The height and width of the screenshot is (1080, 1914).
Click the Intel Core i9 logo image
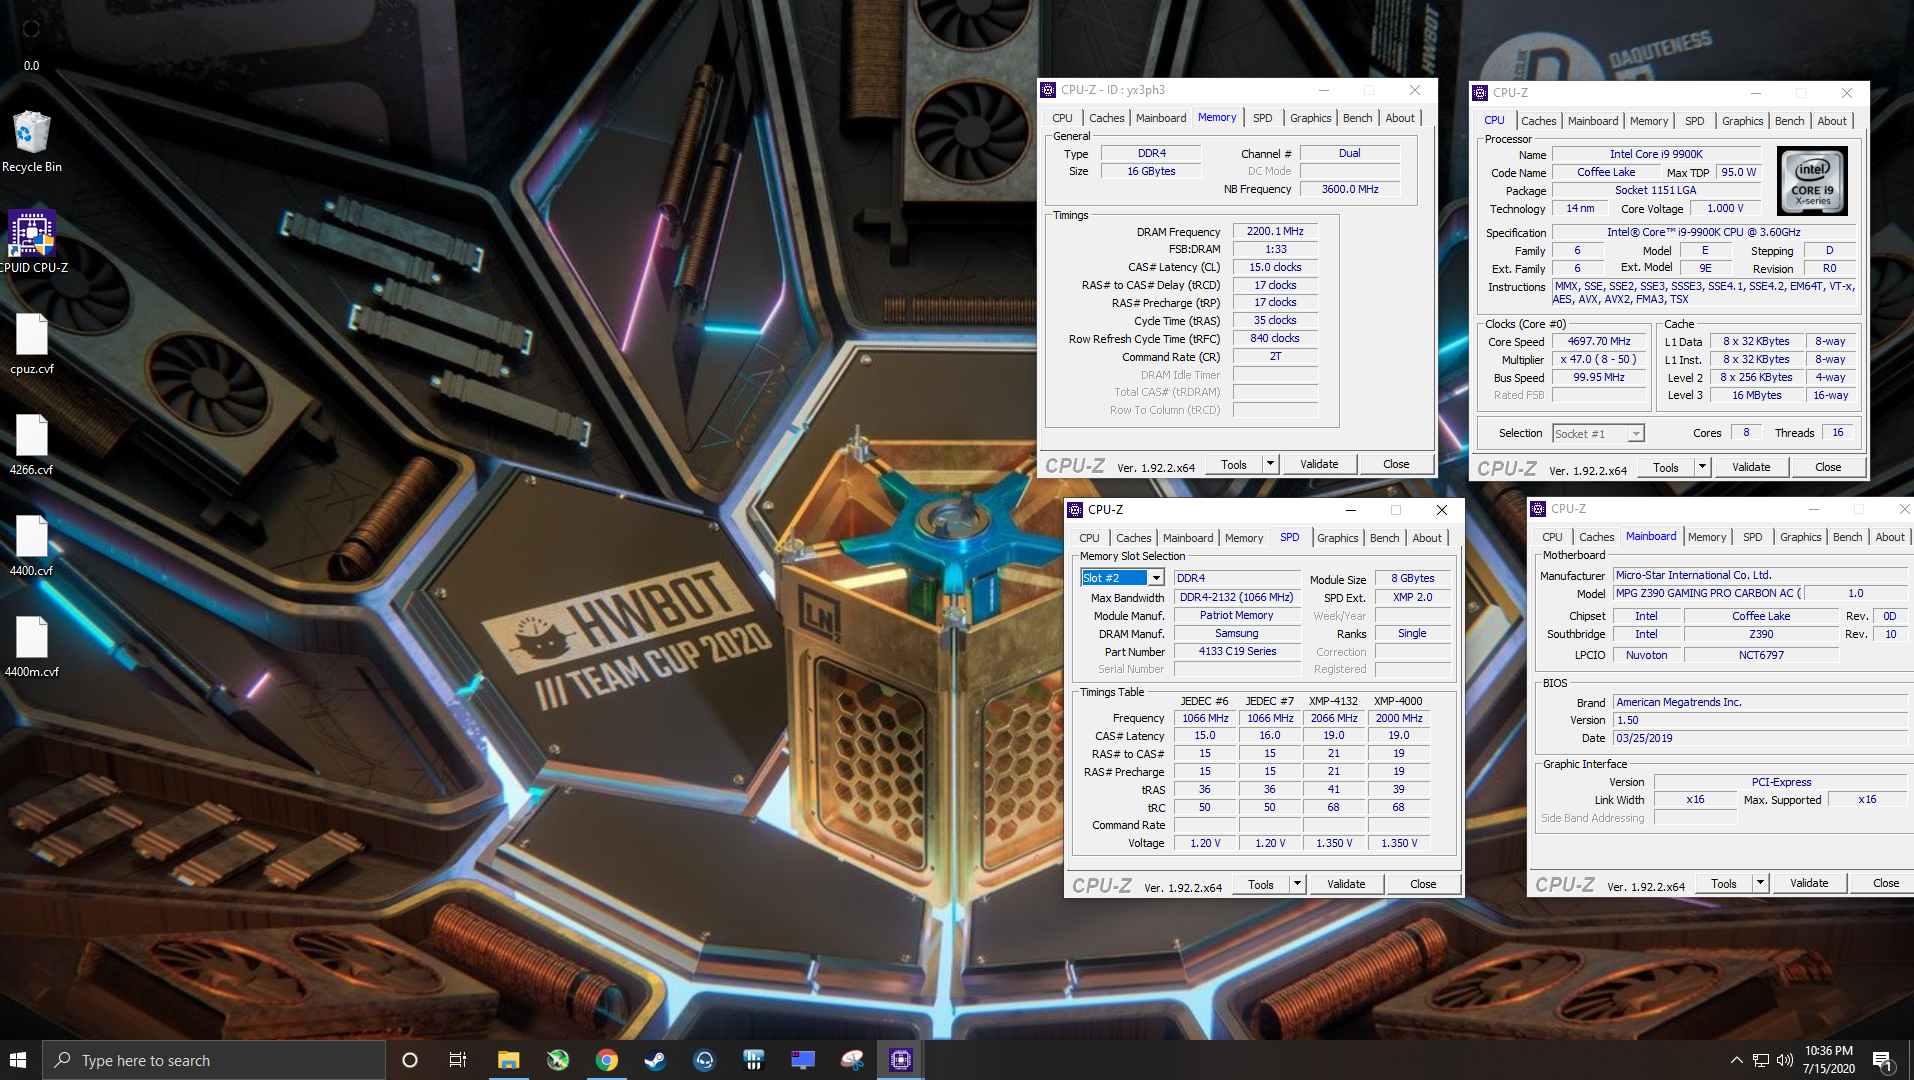point(1812,181)
